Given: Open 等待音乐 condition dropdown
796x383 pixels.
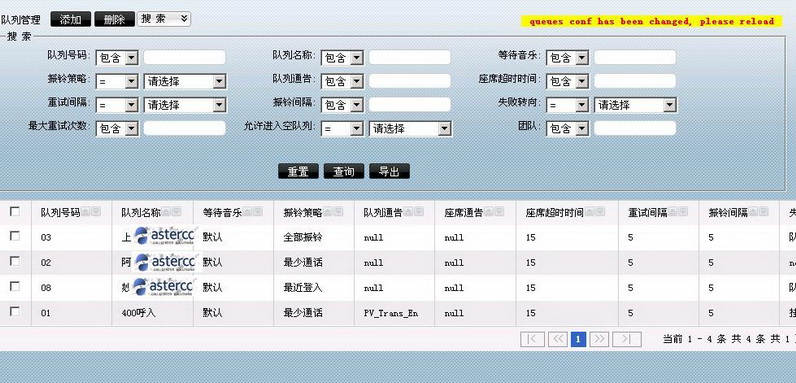Looking at the screenshot, I should point(568,58).
